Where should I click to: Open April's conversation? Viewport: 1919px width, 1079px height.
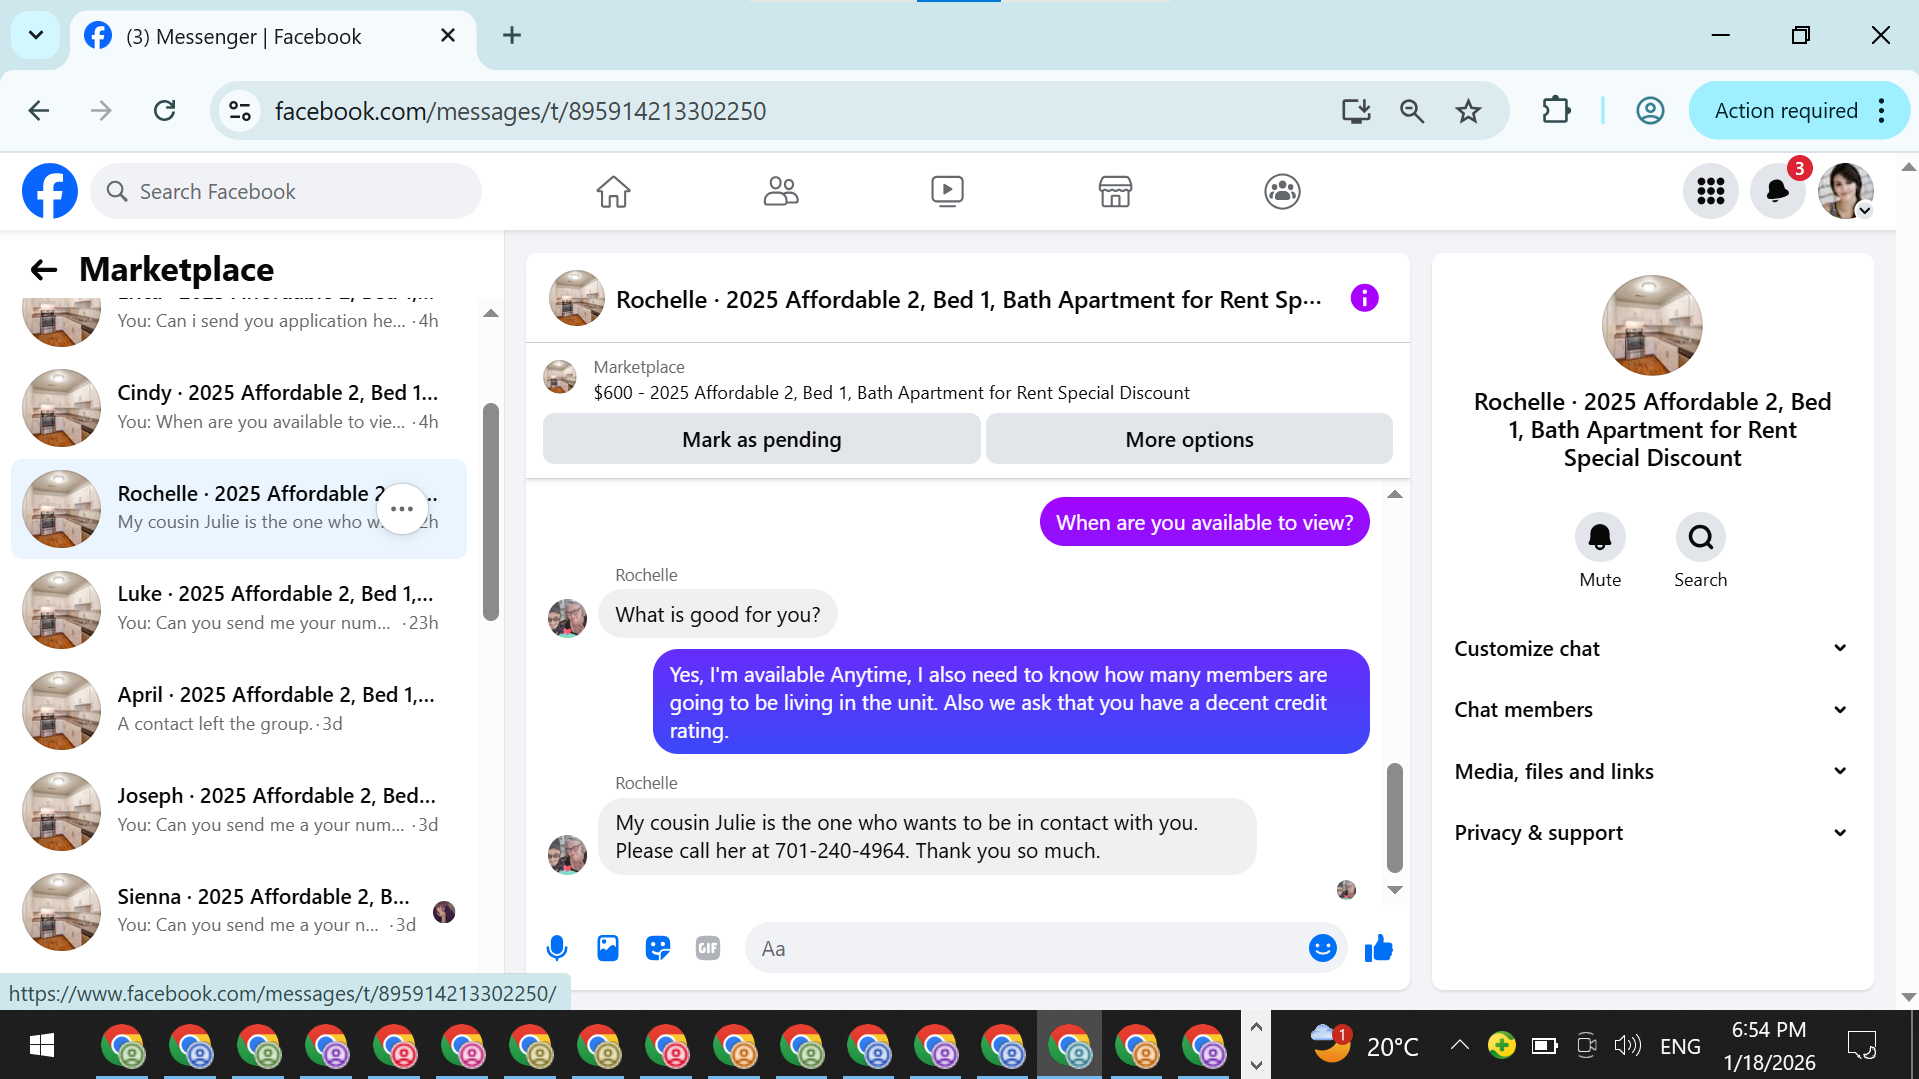pos(240,710)
